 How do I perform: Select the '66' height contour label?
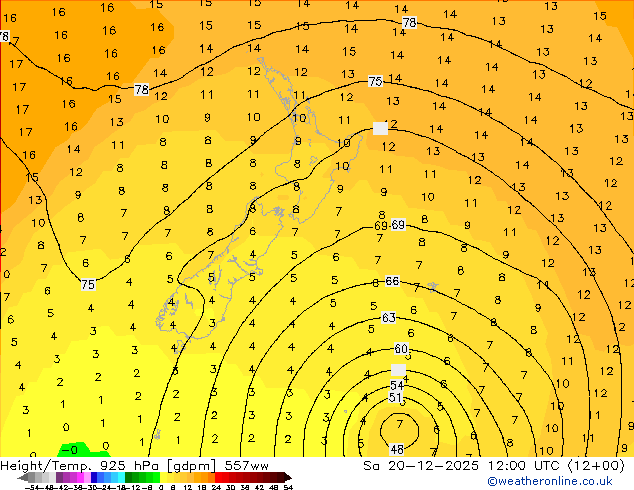[392, 281]
